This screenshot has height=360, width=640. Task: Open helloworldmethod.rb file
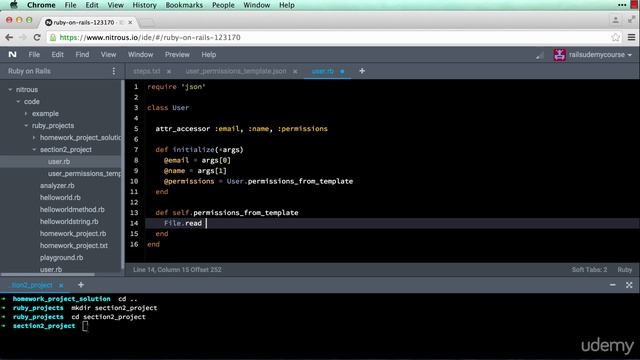coord(72,209)
